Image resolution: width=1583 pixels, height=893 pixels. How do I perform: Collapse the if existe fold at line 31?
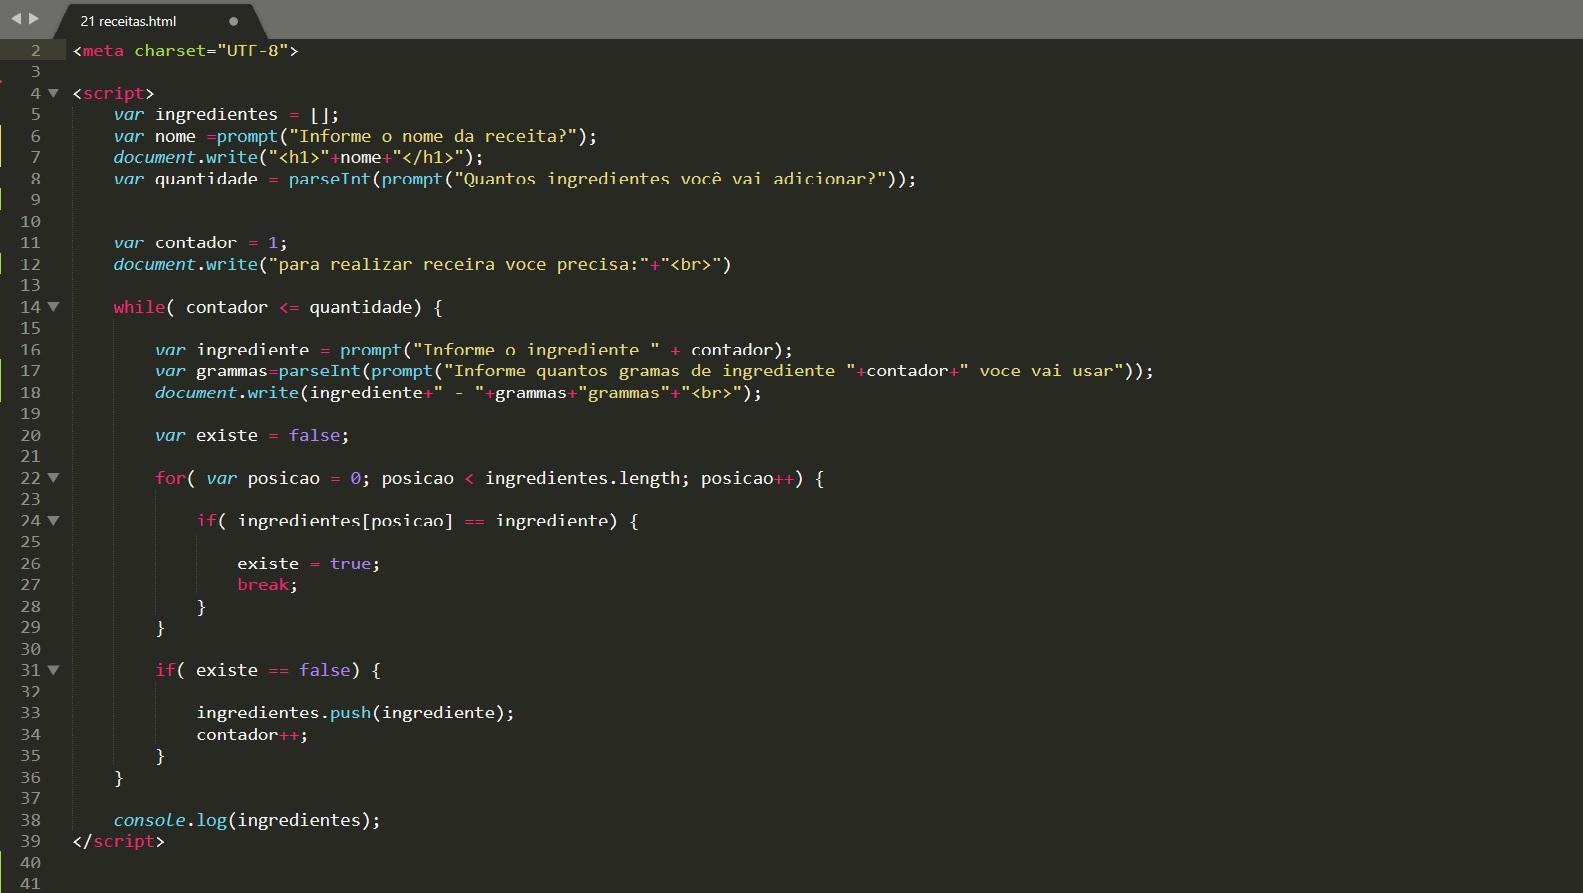click(53, 670)
